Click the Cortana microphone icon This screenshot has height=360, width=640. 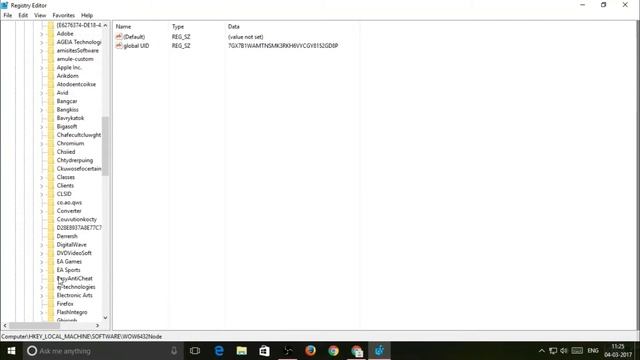174,351
